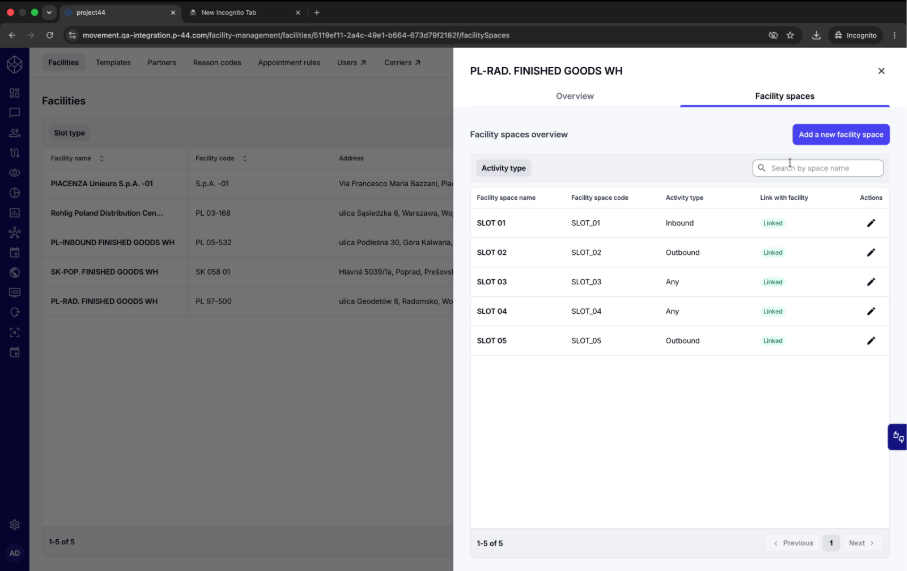
Task: Close the PL-RAD. FINISHED GOODS WH panel
Action: click(881, 71)
